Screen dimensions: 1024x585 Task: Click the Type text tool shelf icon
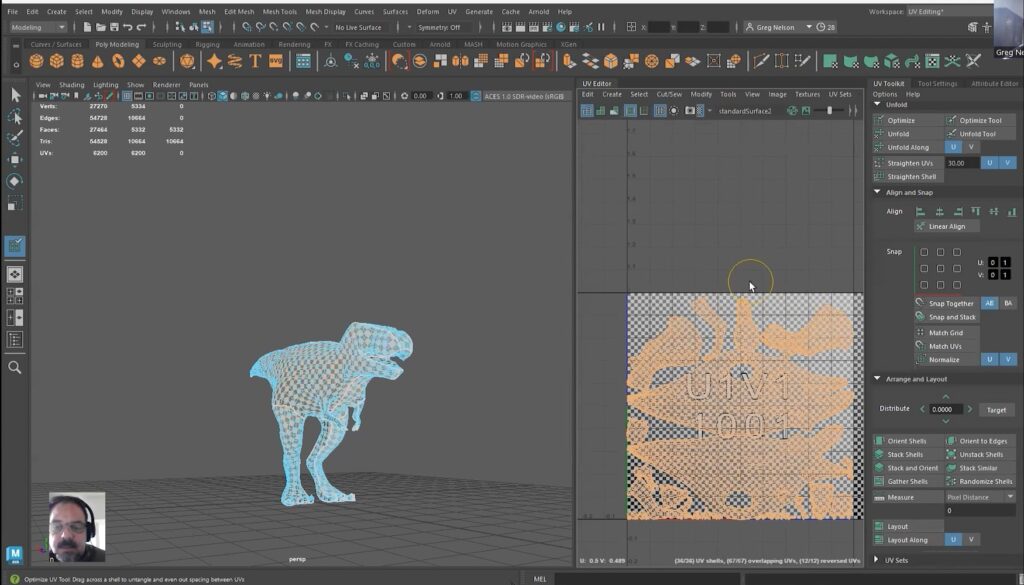[255, 61]
